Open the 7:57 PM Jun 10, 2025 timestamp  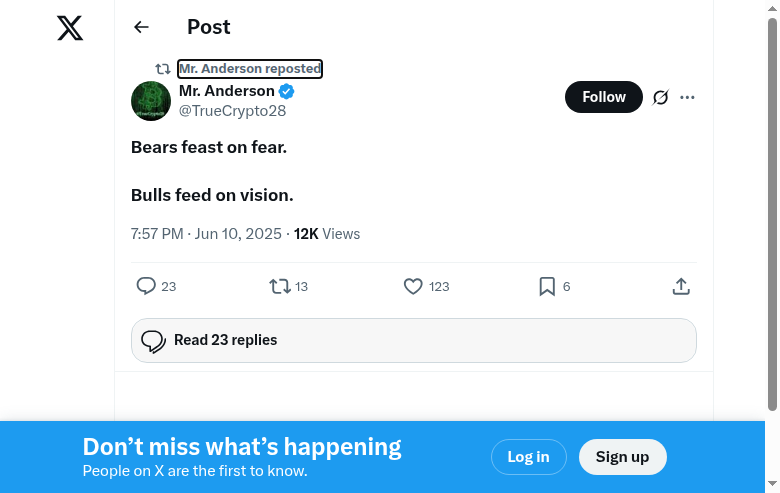[x=206, y=234]
